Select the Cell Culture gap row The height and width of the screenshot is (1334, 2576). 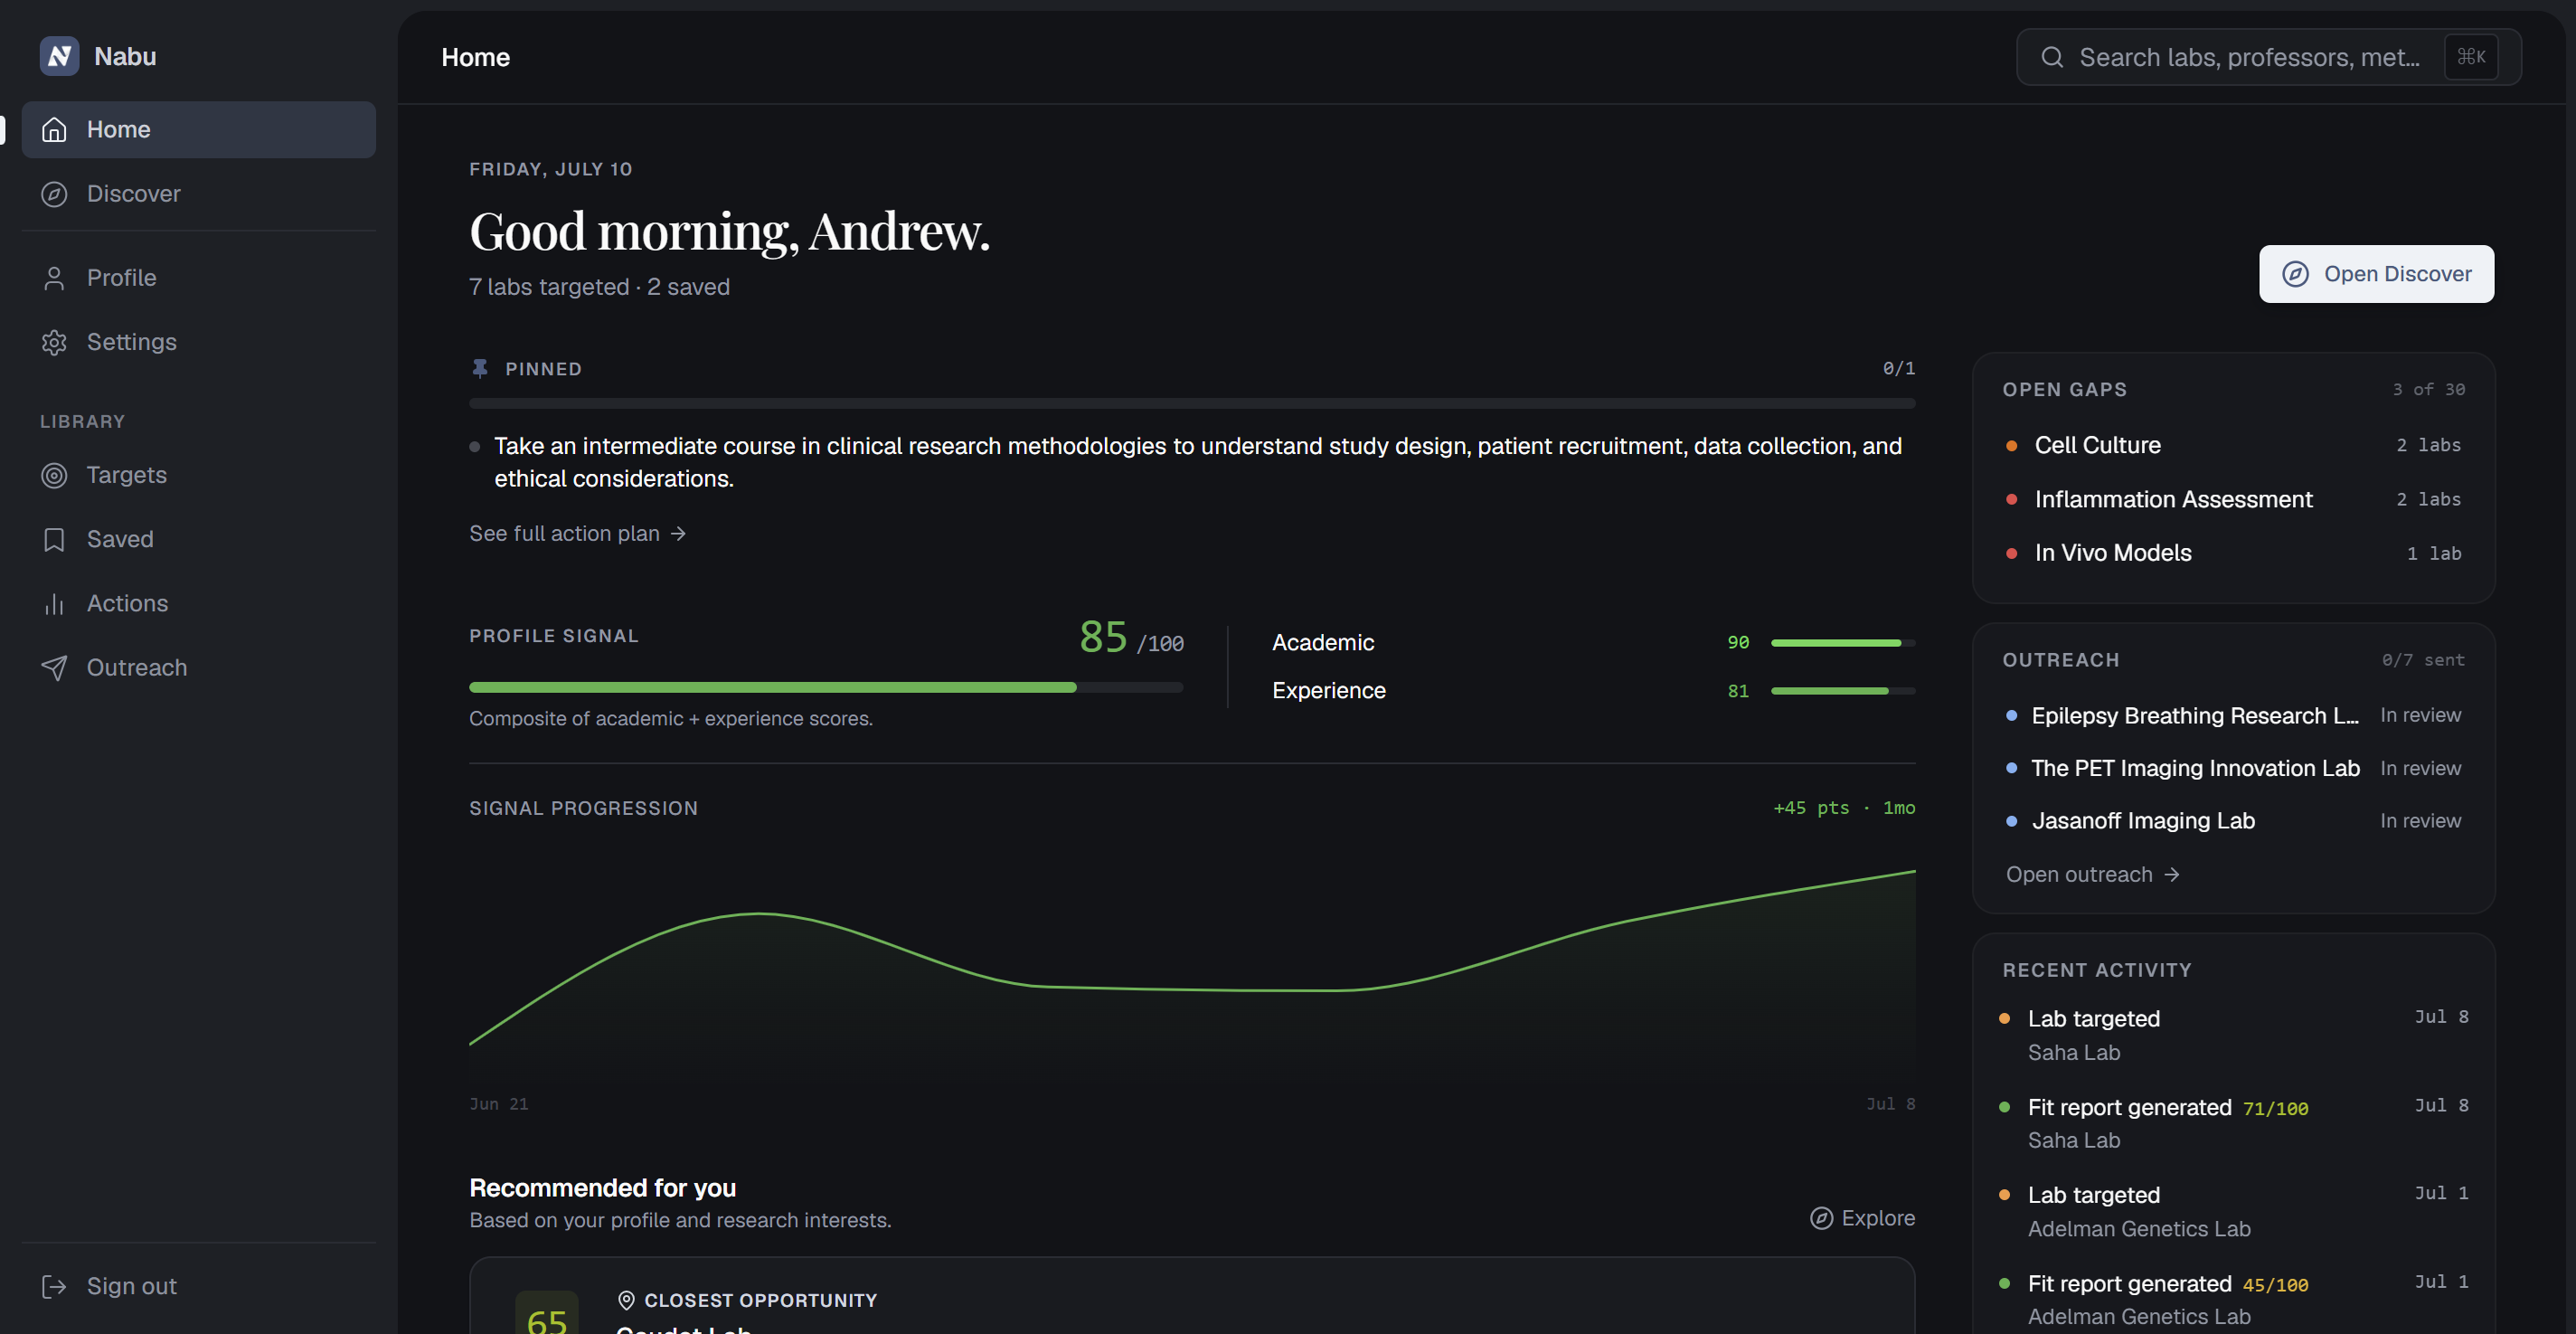[x=2233, y=446]
